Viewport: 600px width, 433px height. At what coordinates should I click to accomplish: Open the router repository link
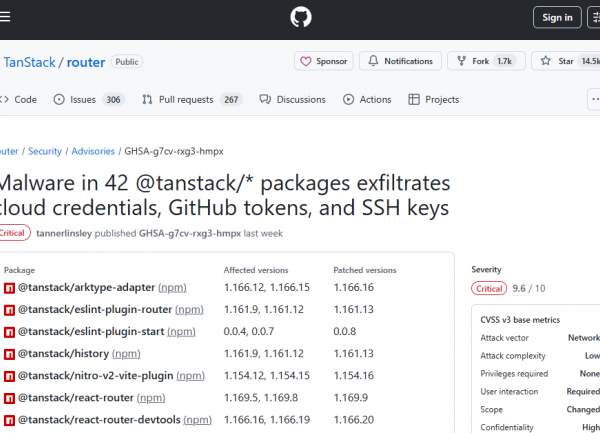pyautogui.click(x=86, y=62)
